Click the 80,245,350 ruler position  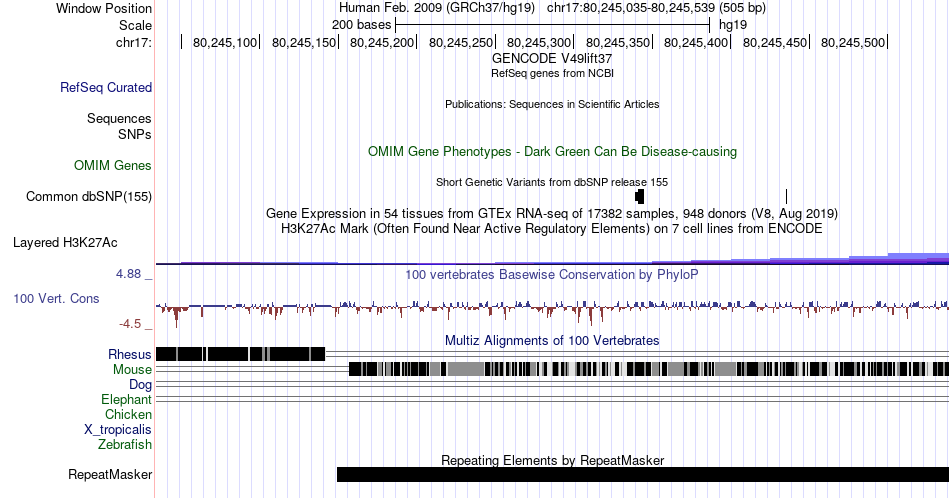pos(617,42)
